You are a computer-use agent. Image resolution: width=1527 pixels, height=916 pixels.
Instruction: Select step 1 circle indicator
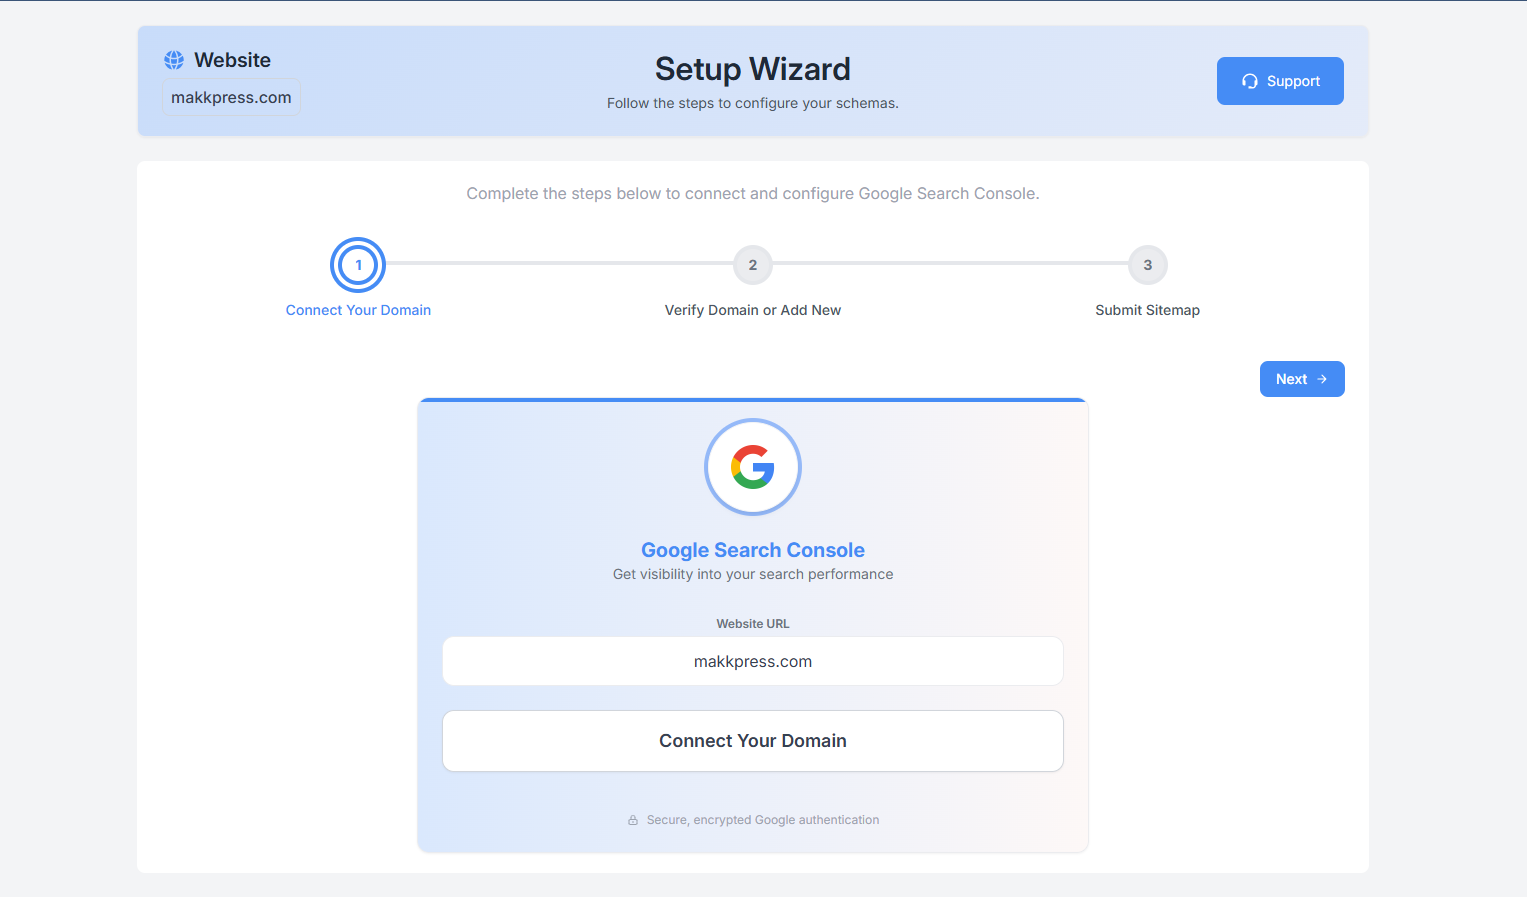[358, 265]
